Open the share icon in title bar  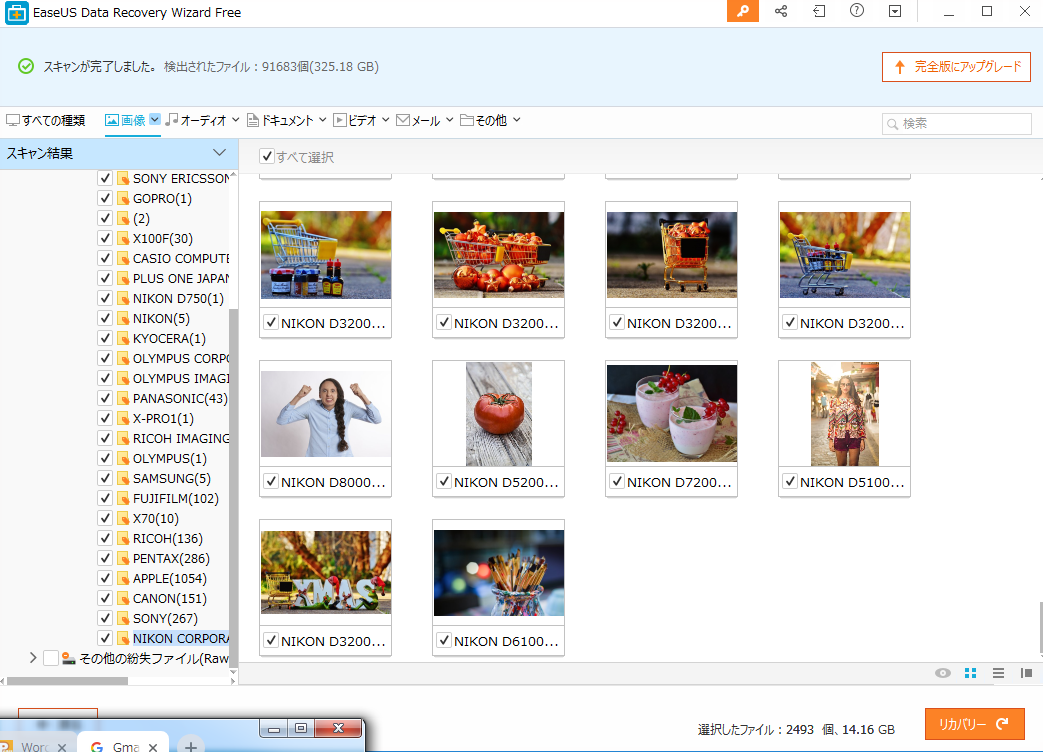click(x=781, y=11)
